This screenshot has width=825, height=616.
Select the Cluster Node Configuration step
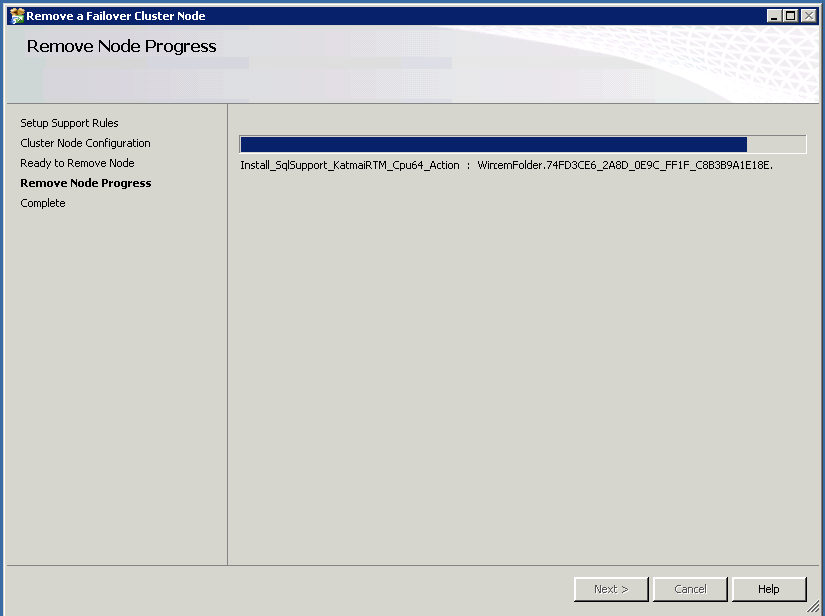[x=85, y=143]
